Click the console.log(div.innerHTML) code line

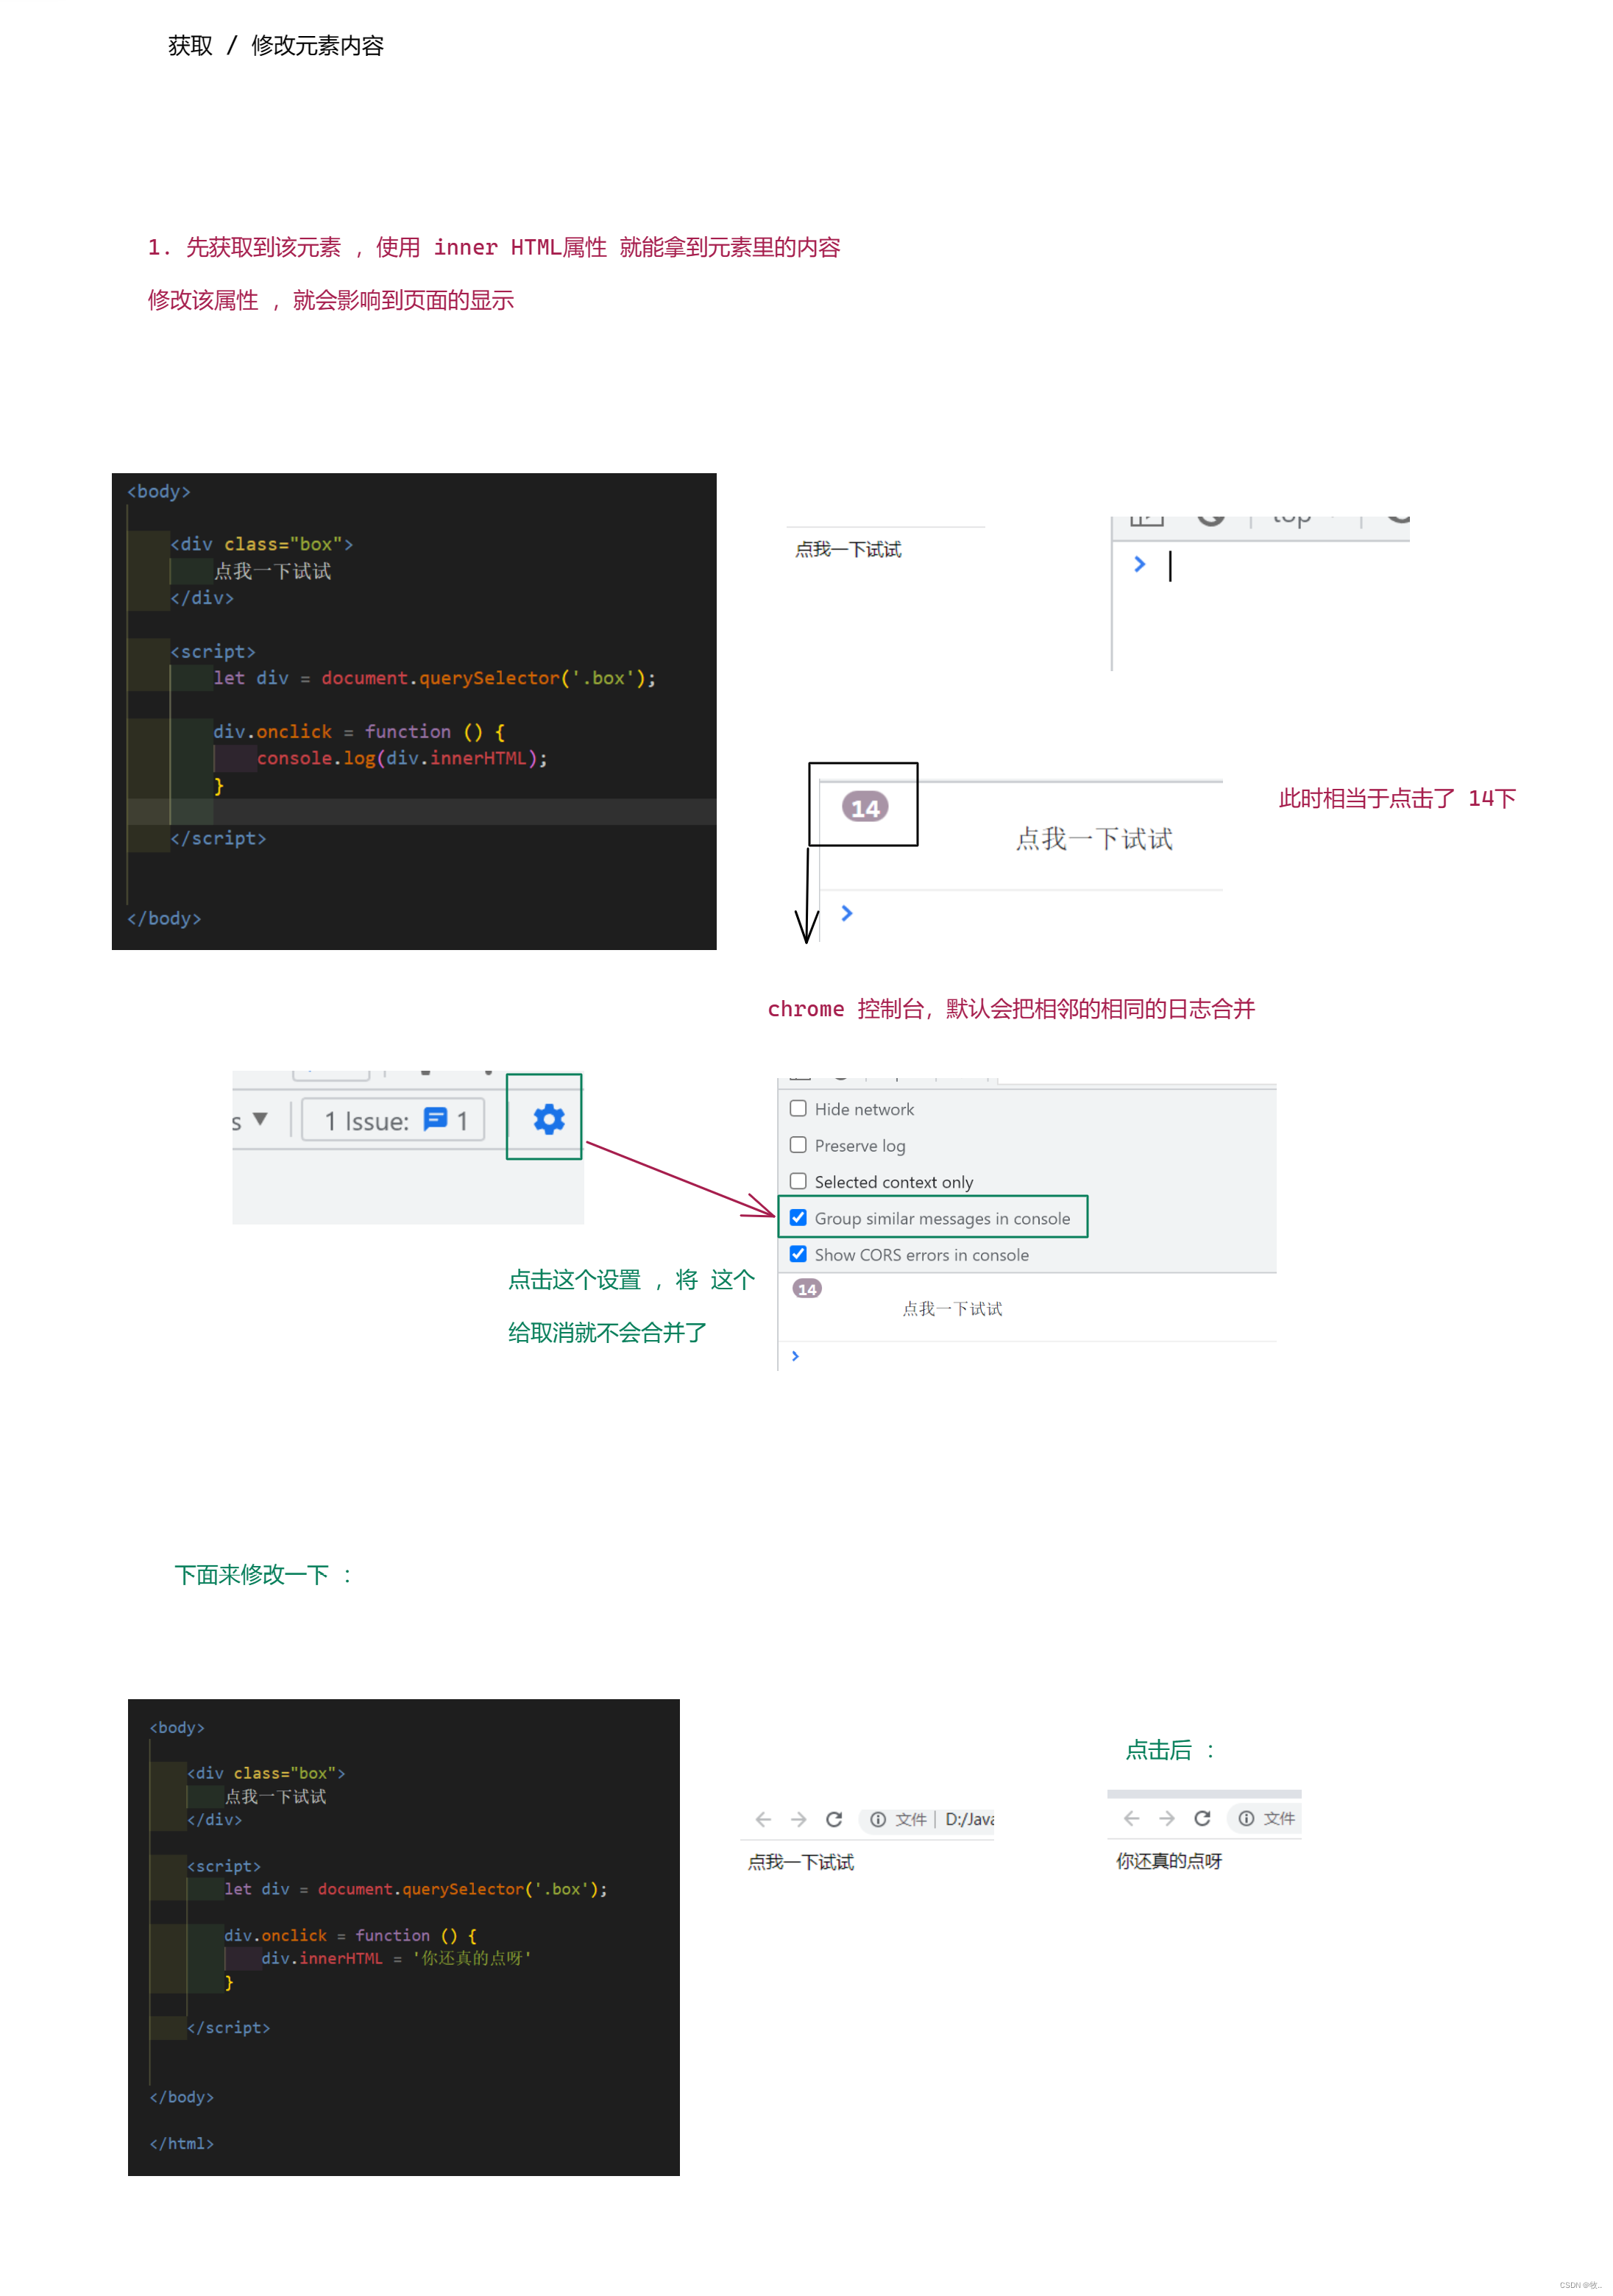point(402,758)
